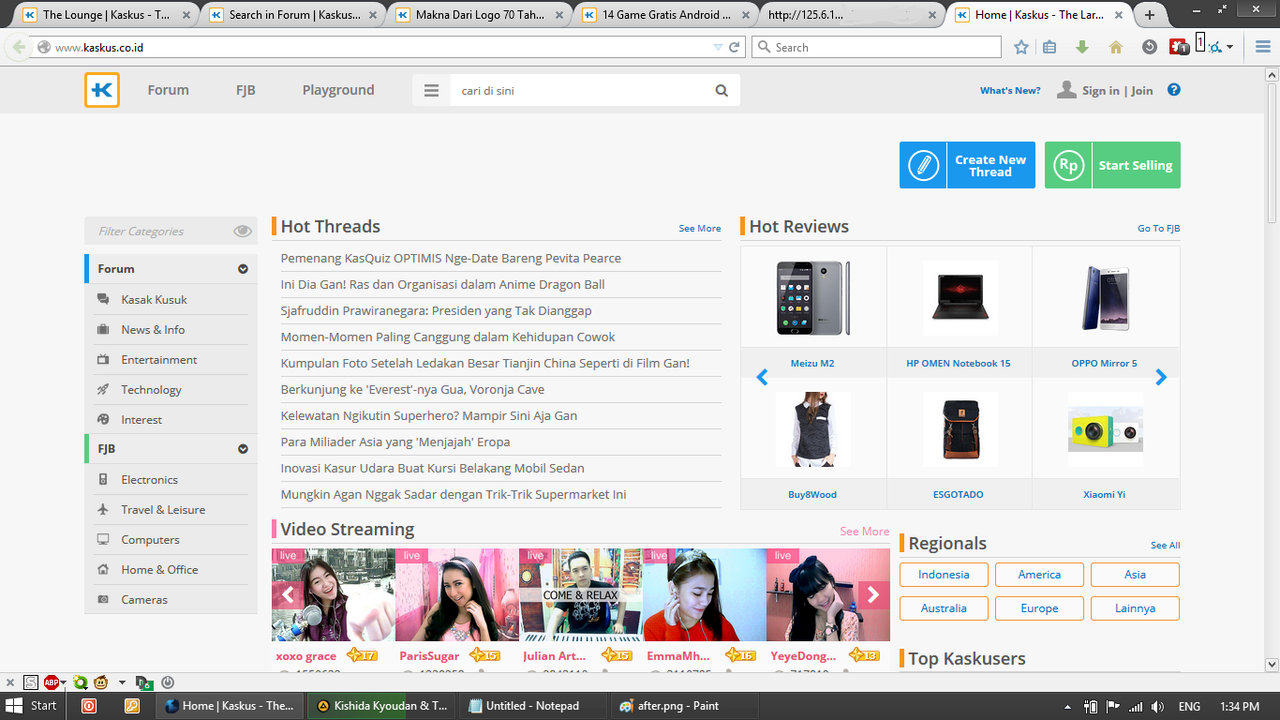The height and width of the screenshot is (720, 1280).
Task: Open thread 'Para Miliader Asia yang Menjajah Eropa'
Action: point(396,441)
